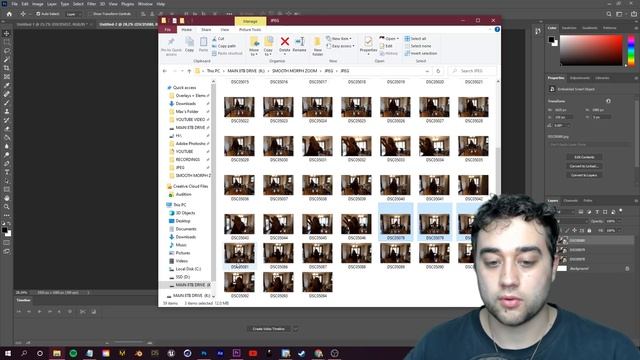Click the Convert to Layers button

pyautogui.click(x=584, y=175)
